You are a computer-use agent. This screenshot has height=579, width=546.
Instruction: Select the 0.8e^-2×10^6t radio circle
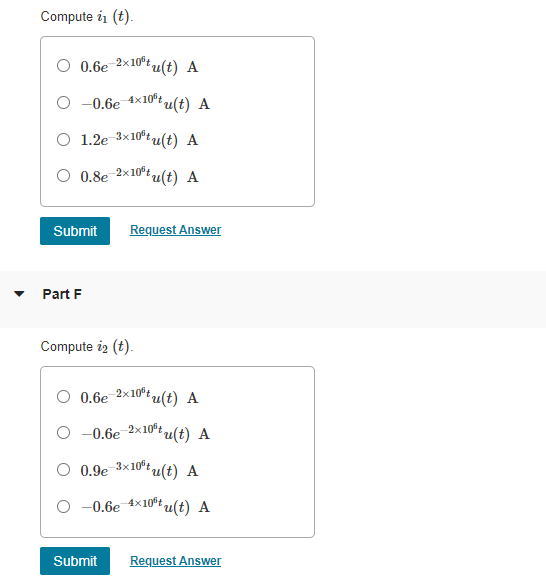[x=63, y=175]
